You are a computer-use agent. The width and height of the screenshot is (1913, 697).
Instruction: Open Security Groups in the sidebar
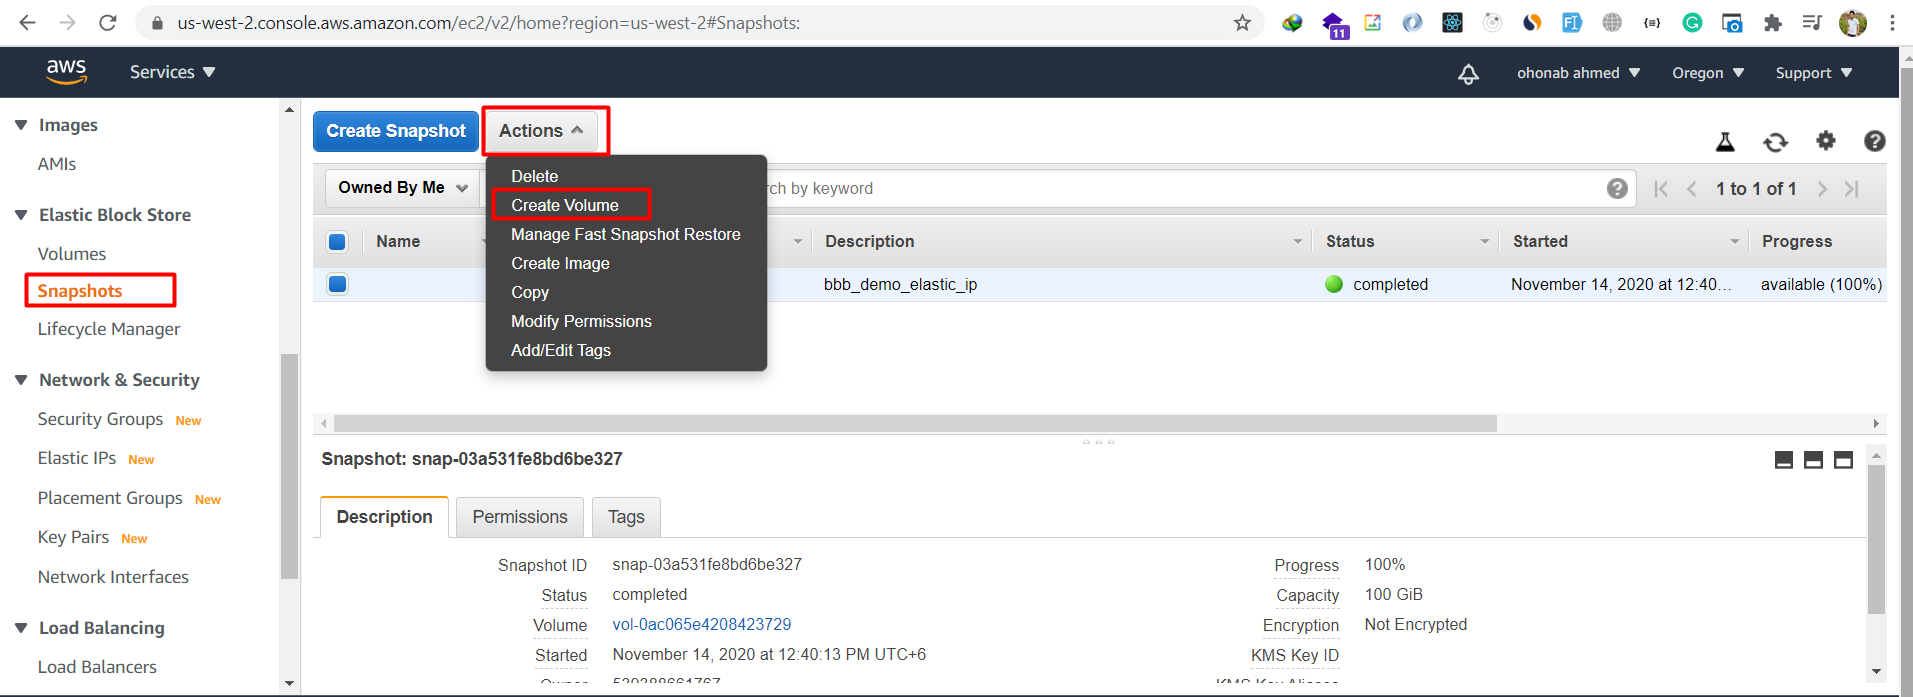point(100,419)
